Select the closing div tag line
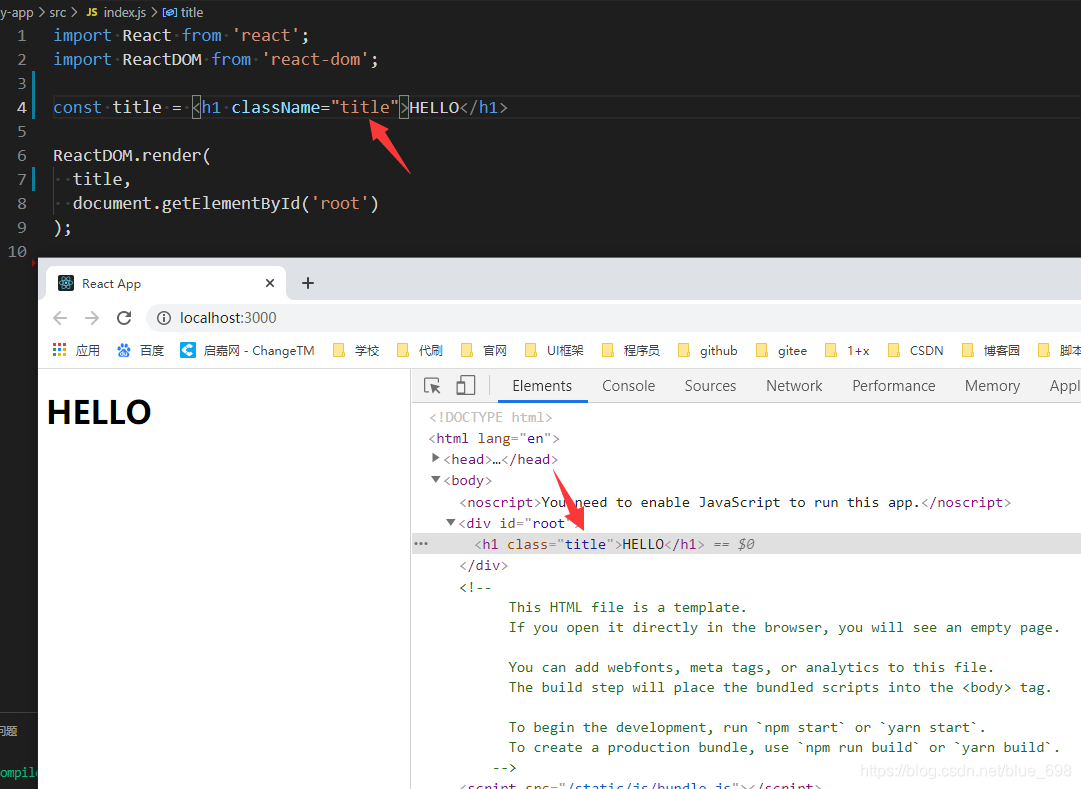The width and height of the screenshot is (1081, 789). (x=483, y=566)
